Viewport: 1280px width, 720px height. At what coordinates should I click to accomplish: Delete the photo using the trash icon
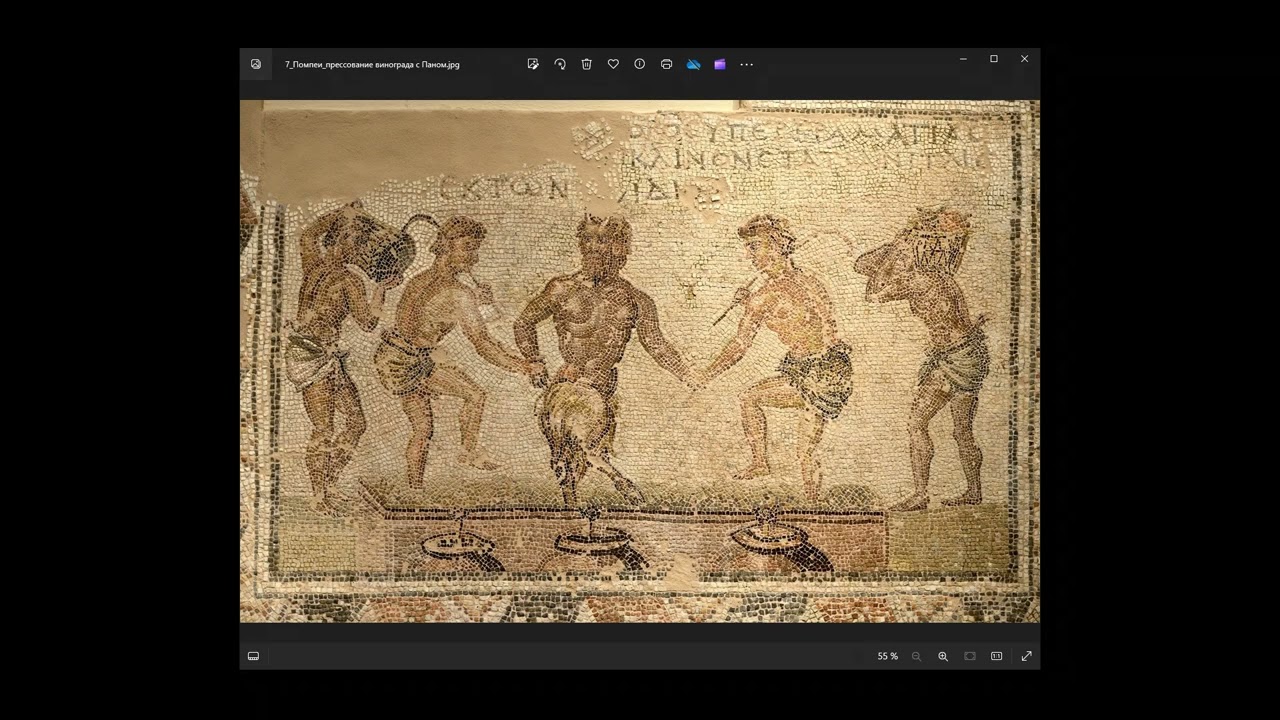pyautogui.click(x=587, y=64)
